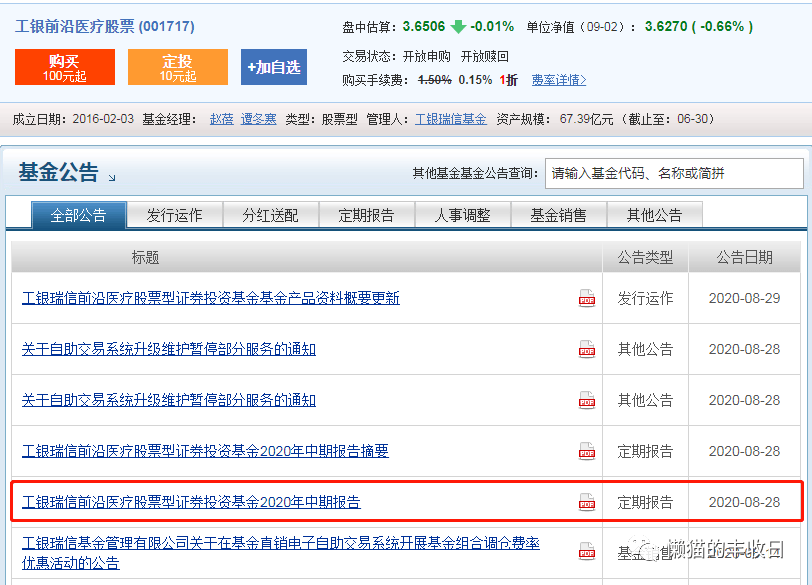Image resolution: width=812 pixels, height=585 pixels.
Task: Click the small arrow next to 基金公告 heading
Action: [112, 178]
